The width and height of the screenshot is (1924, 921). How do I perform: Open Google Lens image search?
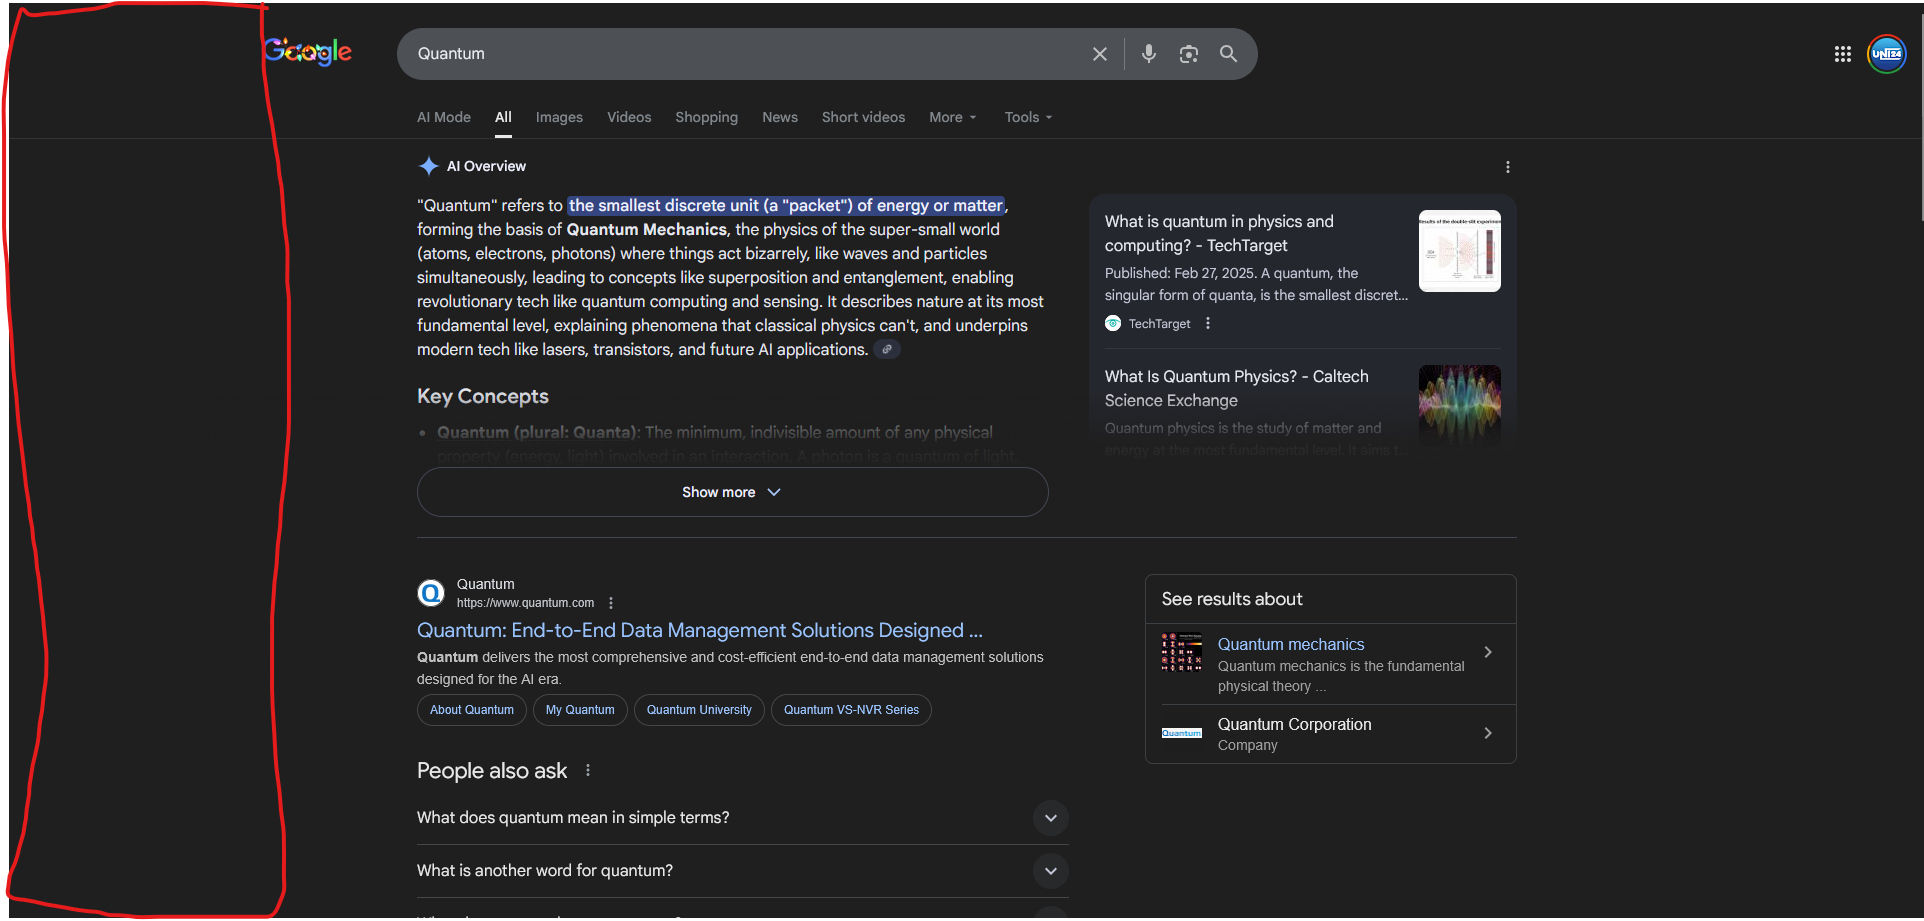click(x=1189, y=54)
